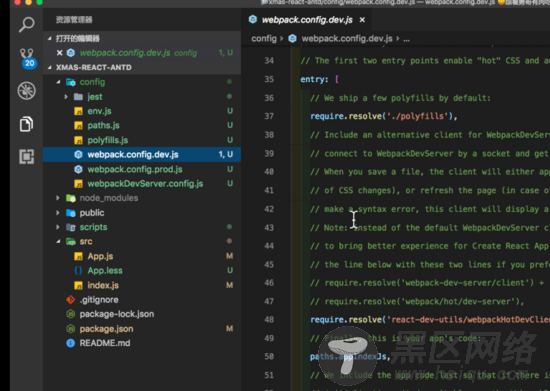This screenshot has width=550, height=391.
Task: Open package.json file
Action: 106,329
